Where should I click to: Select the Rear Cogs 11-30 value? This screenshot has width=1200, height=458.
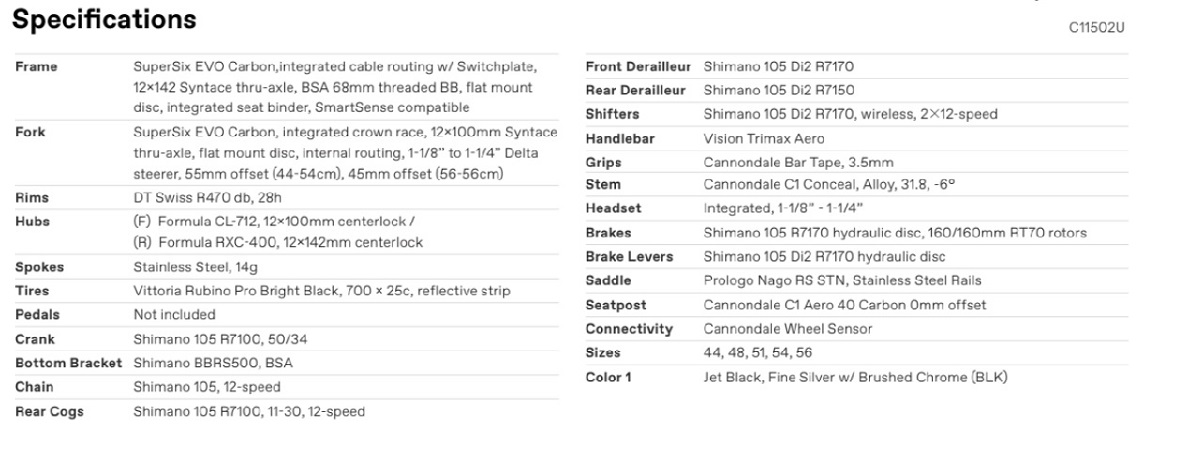tap(249, 411)
